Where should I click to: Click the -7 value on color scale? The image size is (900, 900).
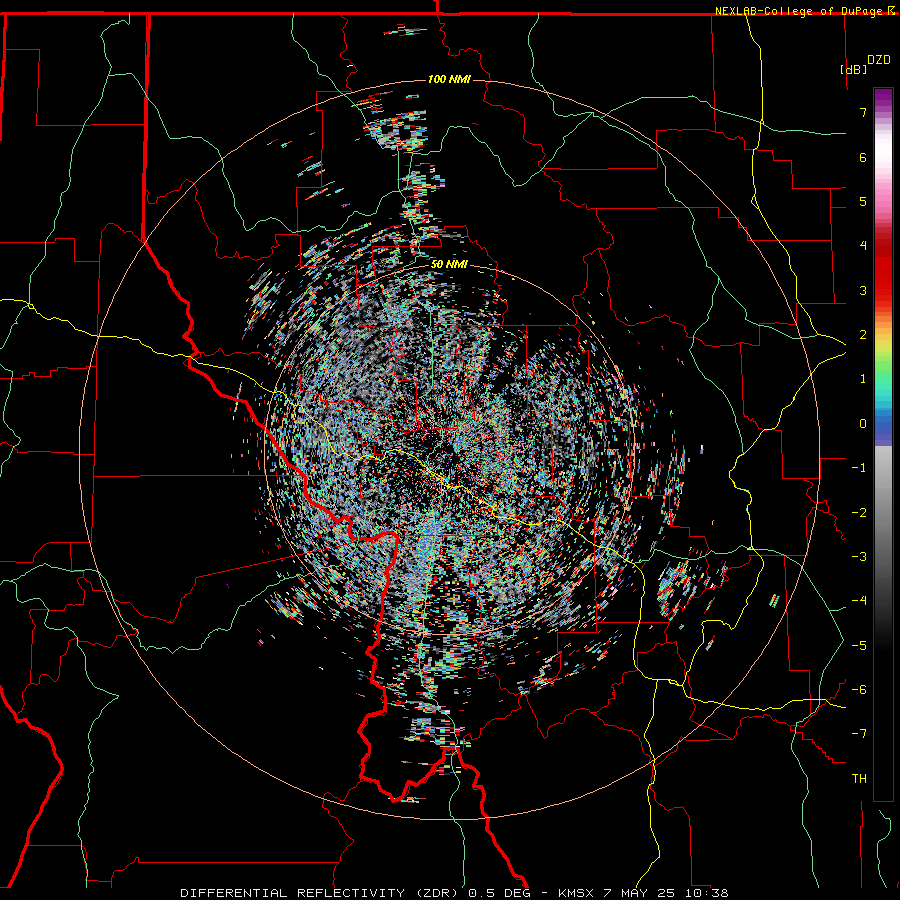pyautogui.click(x=859, y=734)
